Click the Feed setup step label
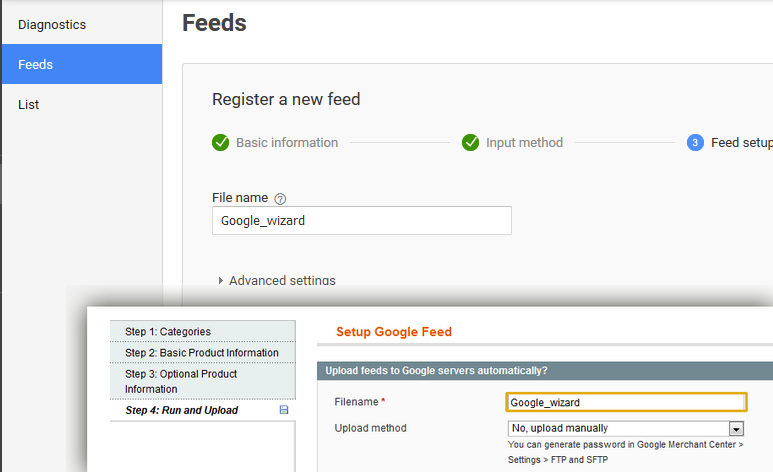 (740, 142)
